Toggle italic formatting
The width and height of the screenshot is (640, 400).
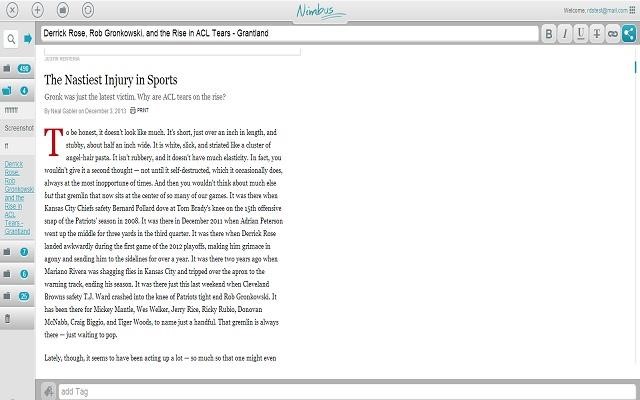pyautogui.click(x=565, y=34)
